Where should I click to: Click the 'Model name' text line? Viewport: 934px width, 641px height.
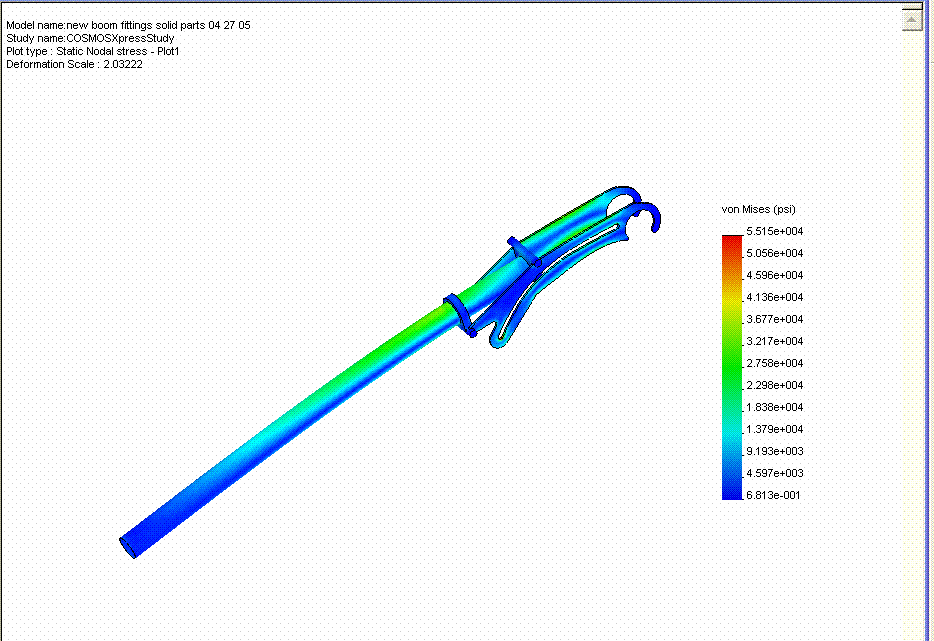click(x=128, y=25)
